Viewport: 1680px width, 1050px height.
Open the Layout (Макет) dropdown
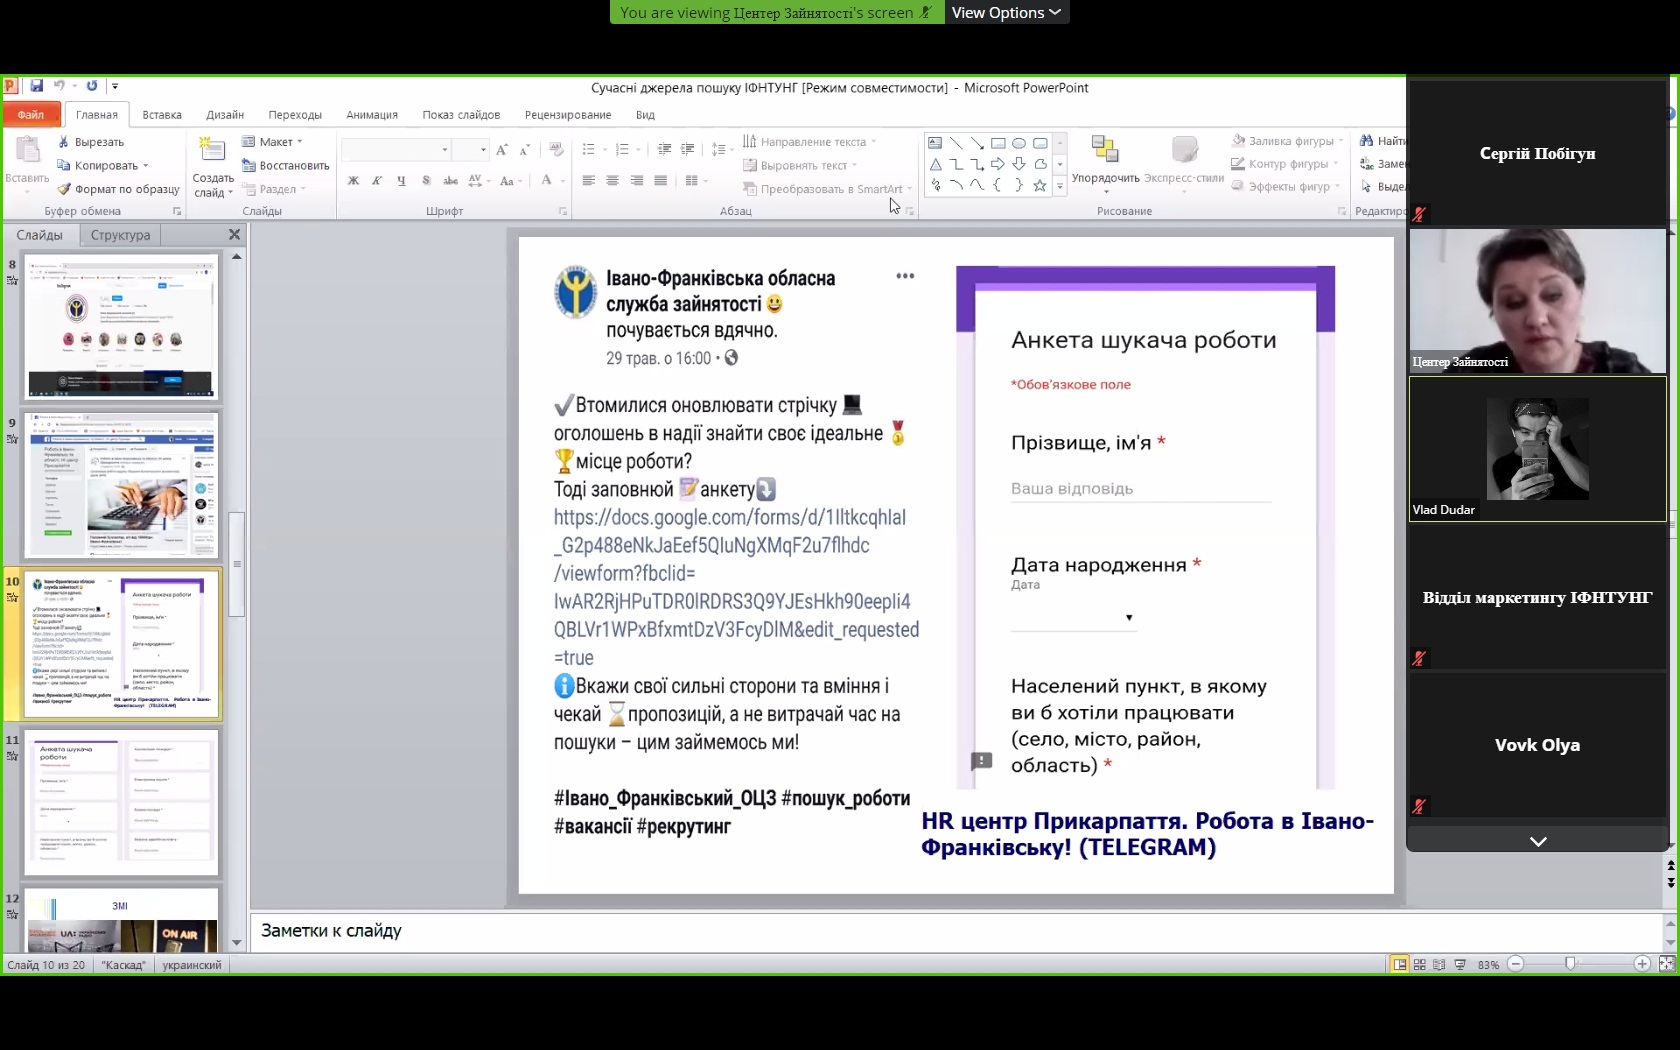click(274, 142)
